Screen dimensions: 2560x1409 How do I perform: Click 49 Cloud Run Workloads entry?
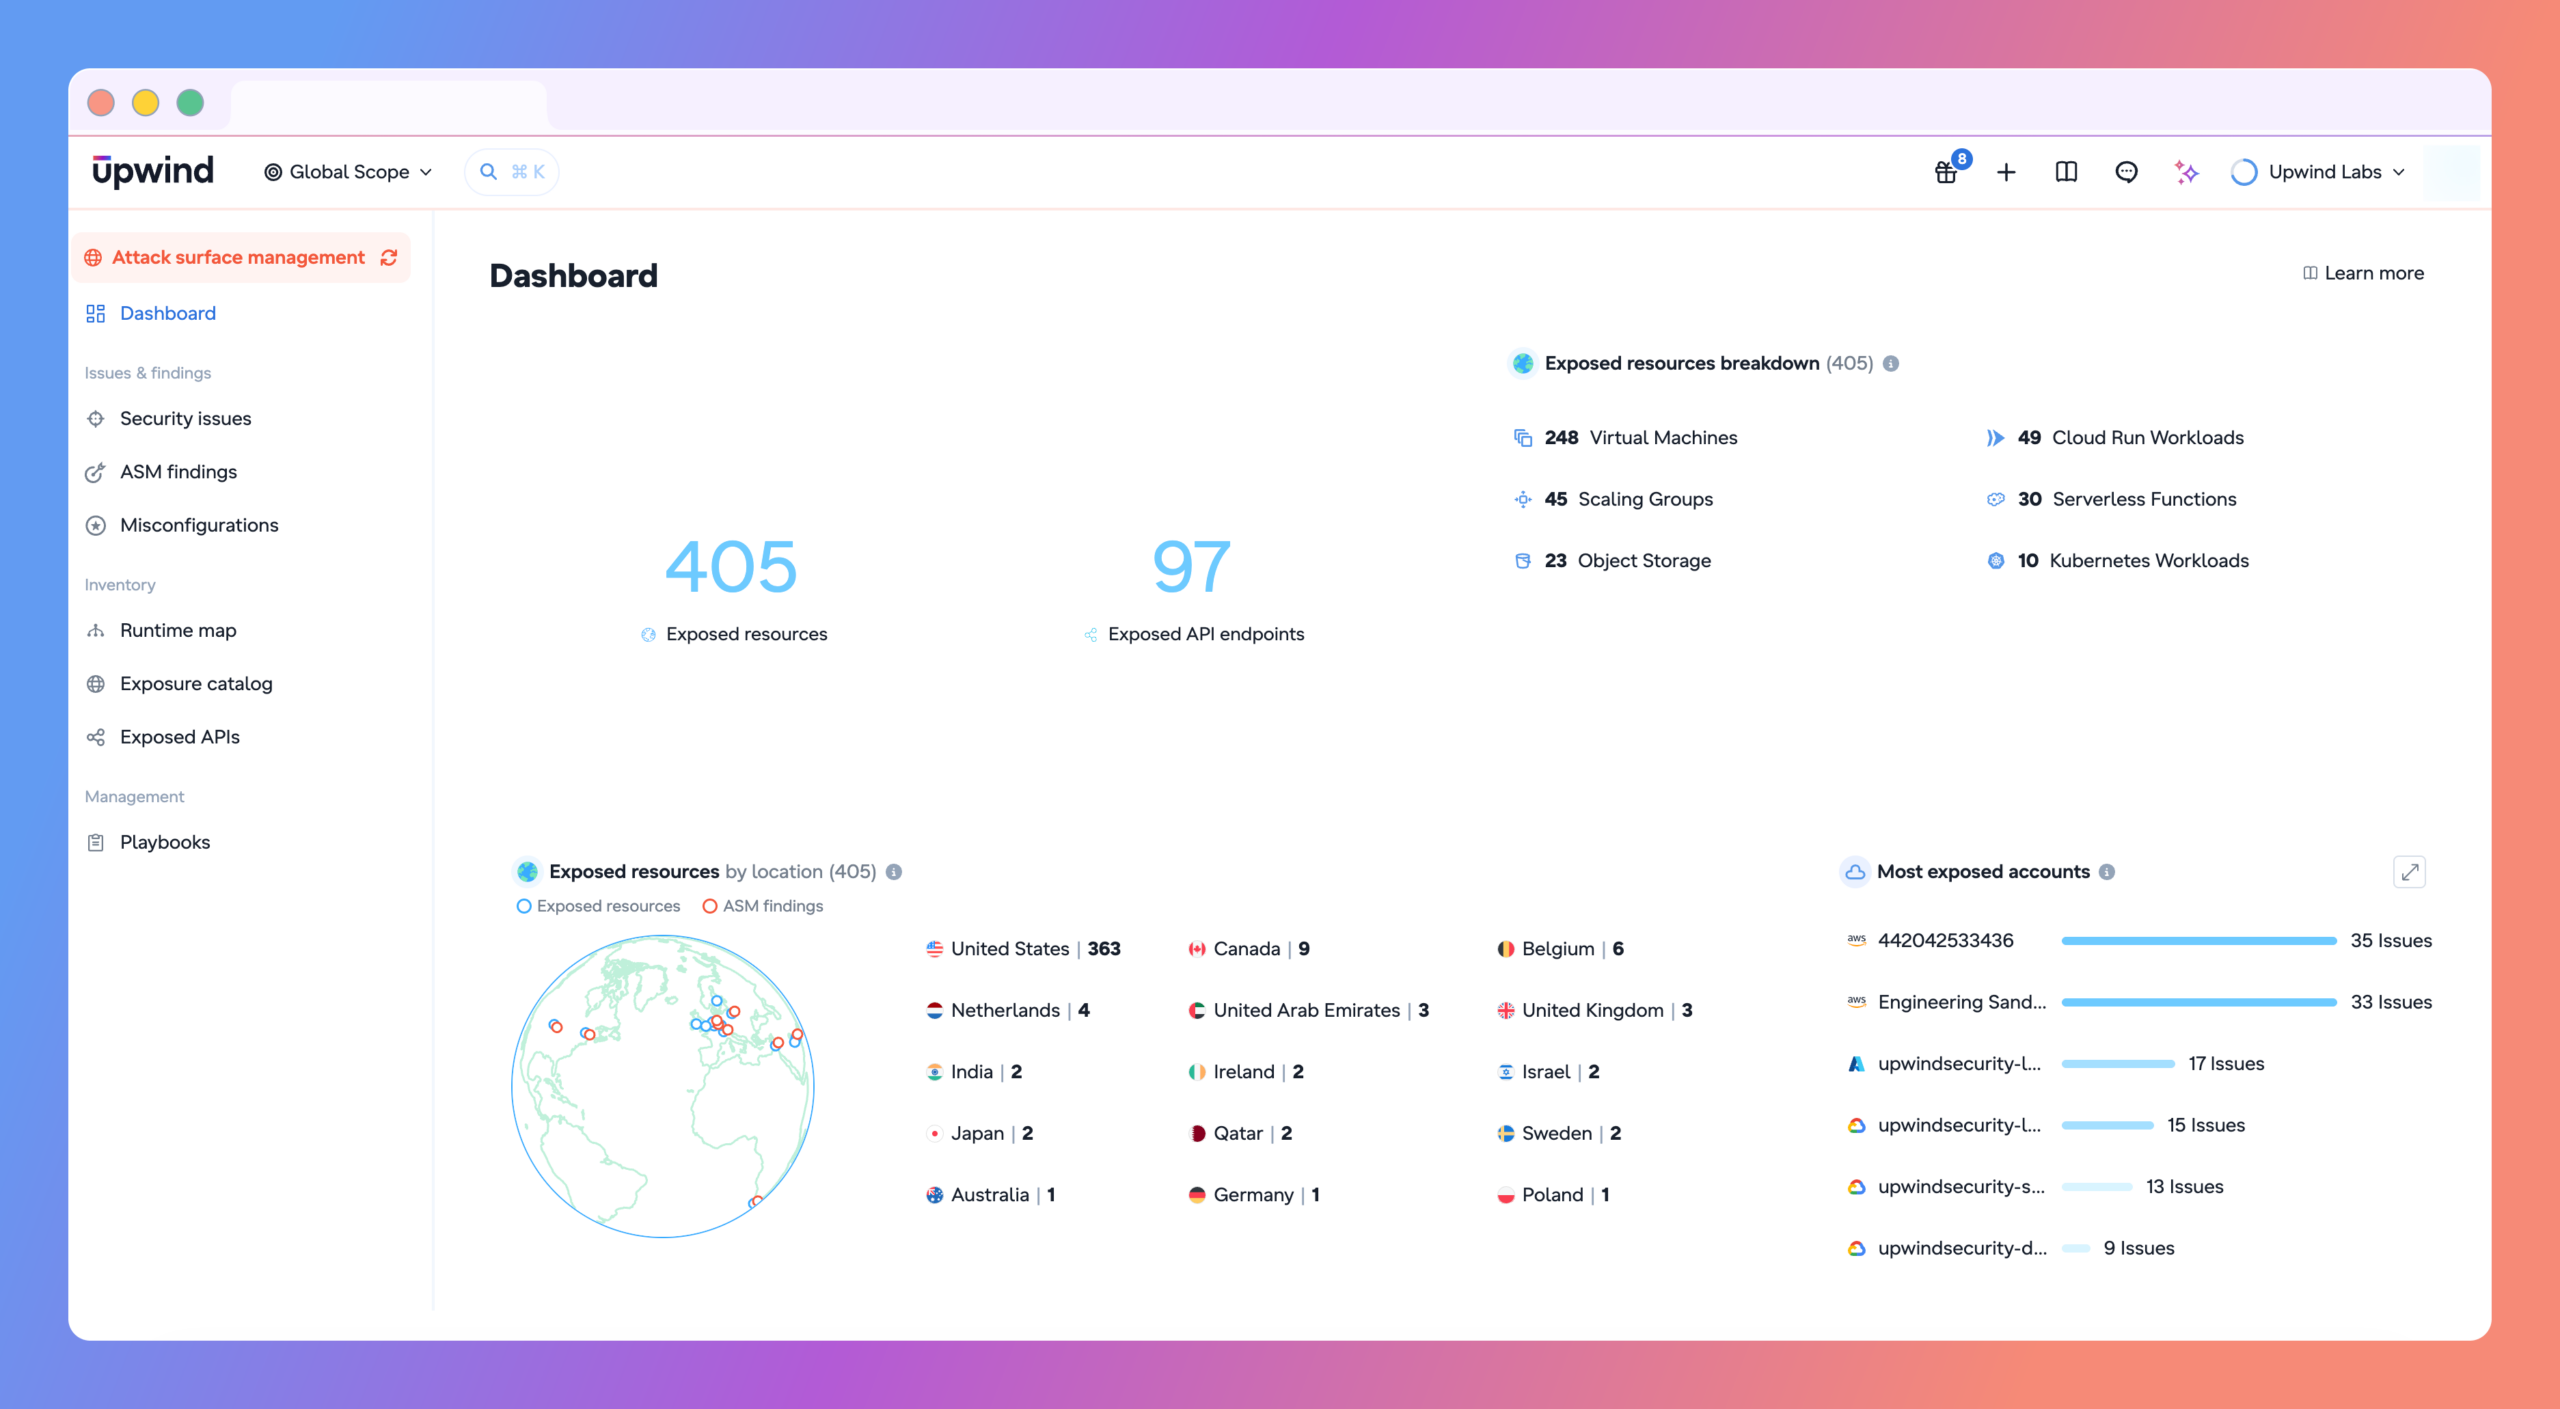tap(2115, 438)
